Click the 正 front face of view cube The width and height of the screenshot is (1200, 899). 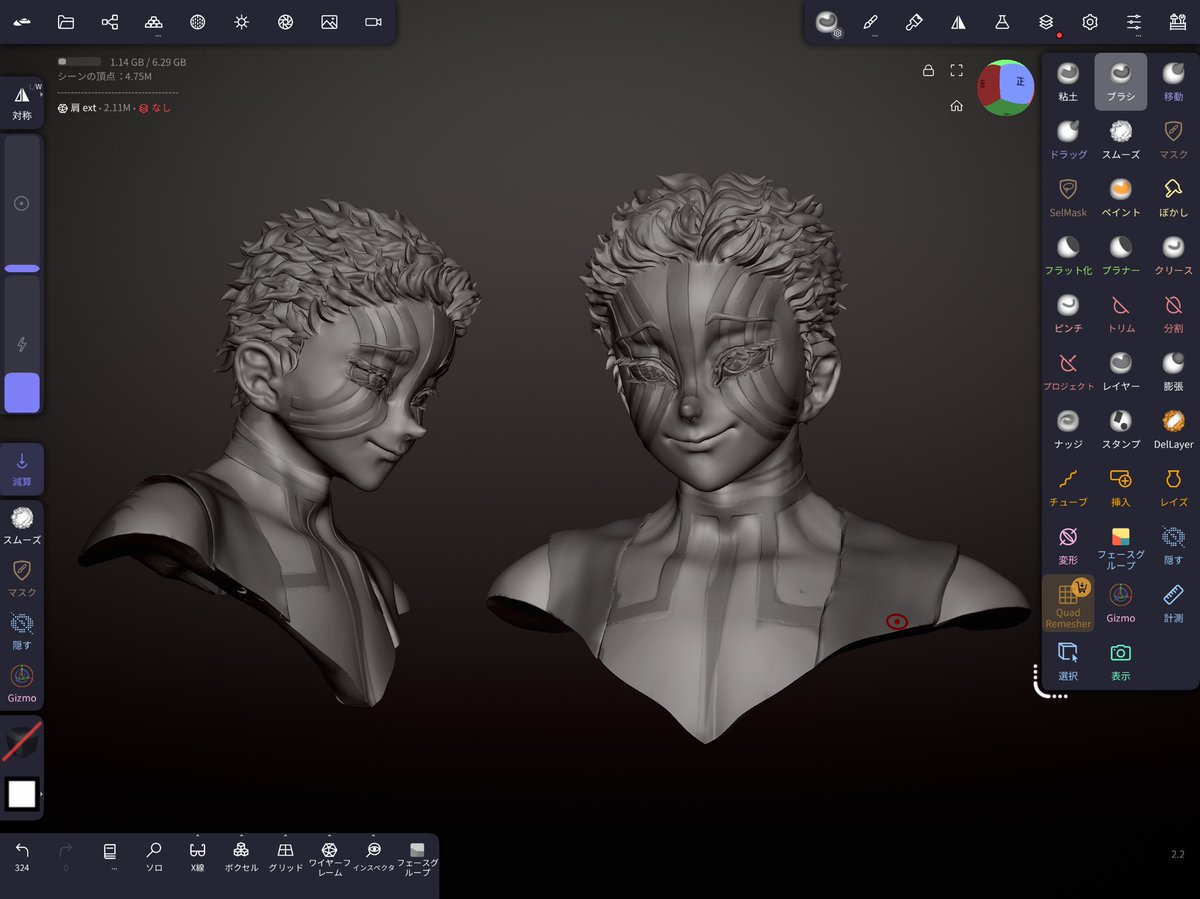click(1019, 83)
